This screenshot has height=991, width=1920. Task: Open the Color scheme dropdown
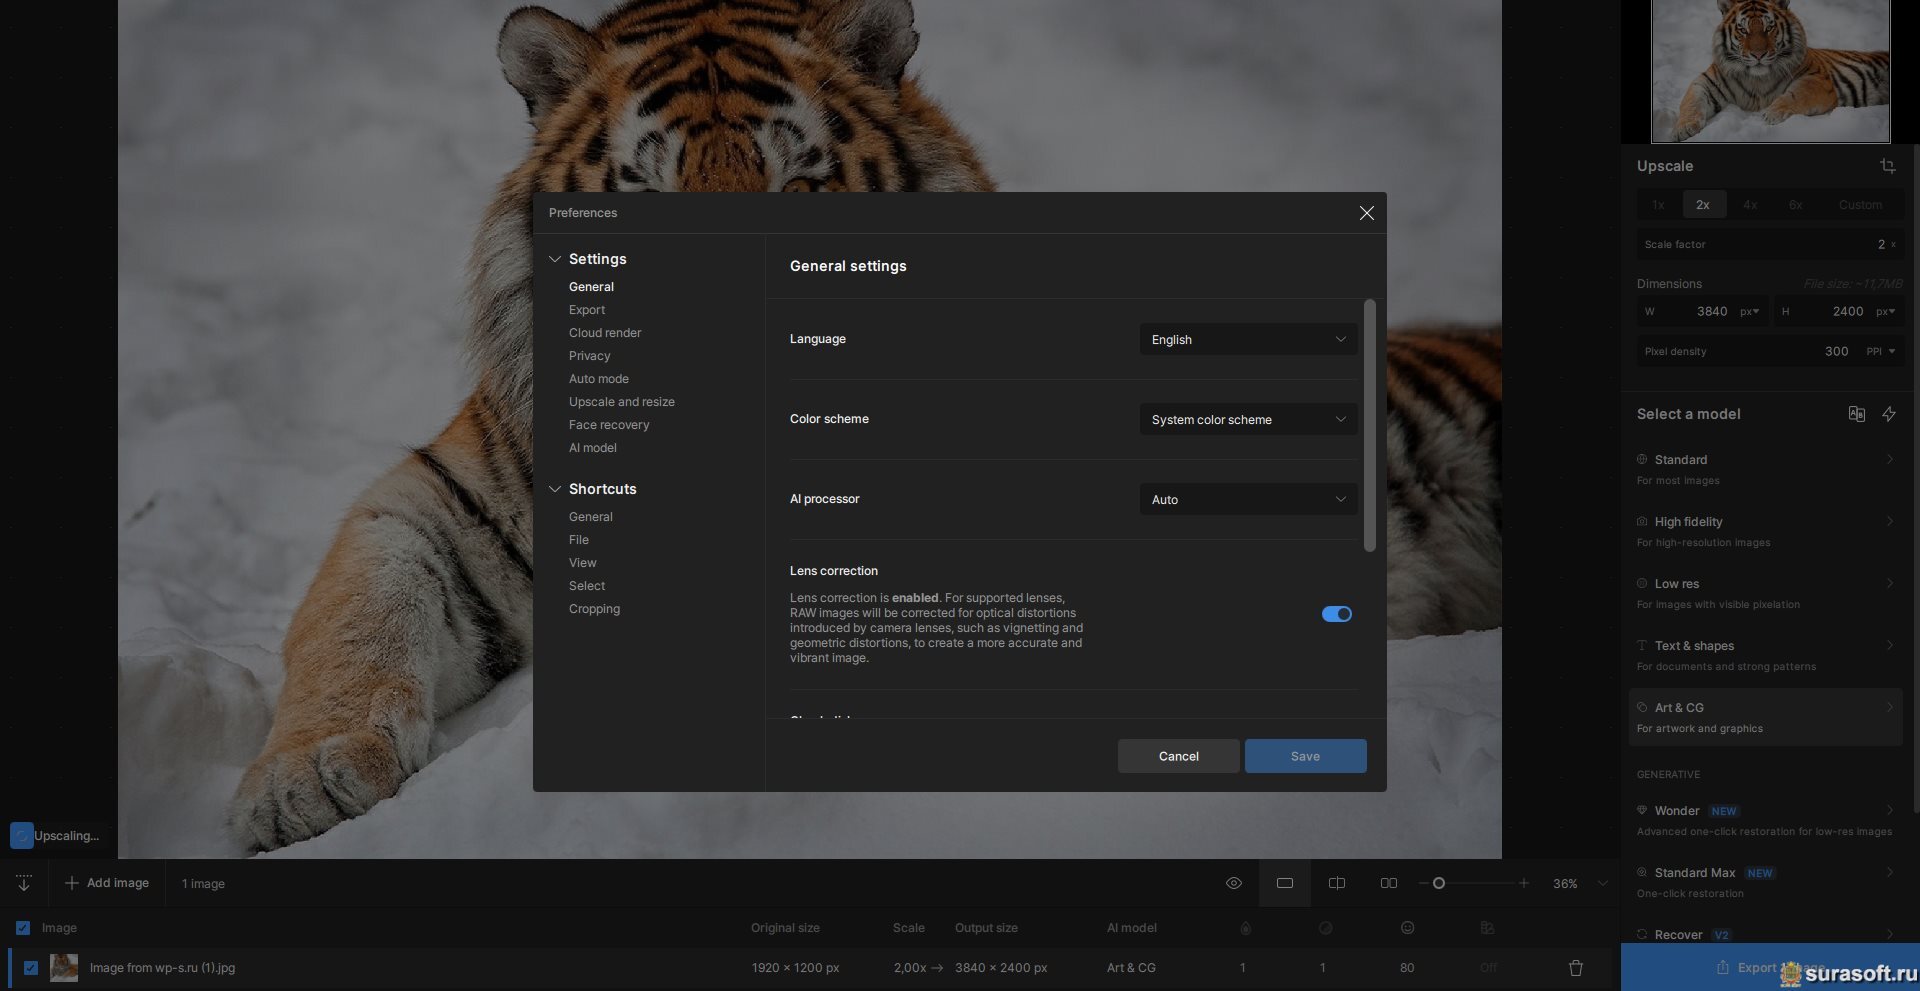(1247, 420)
